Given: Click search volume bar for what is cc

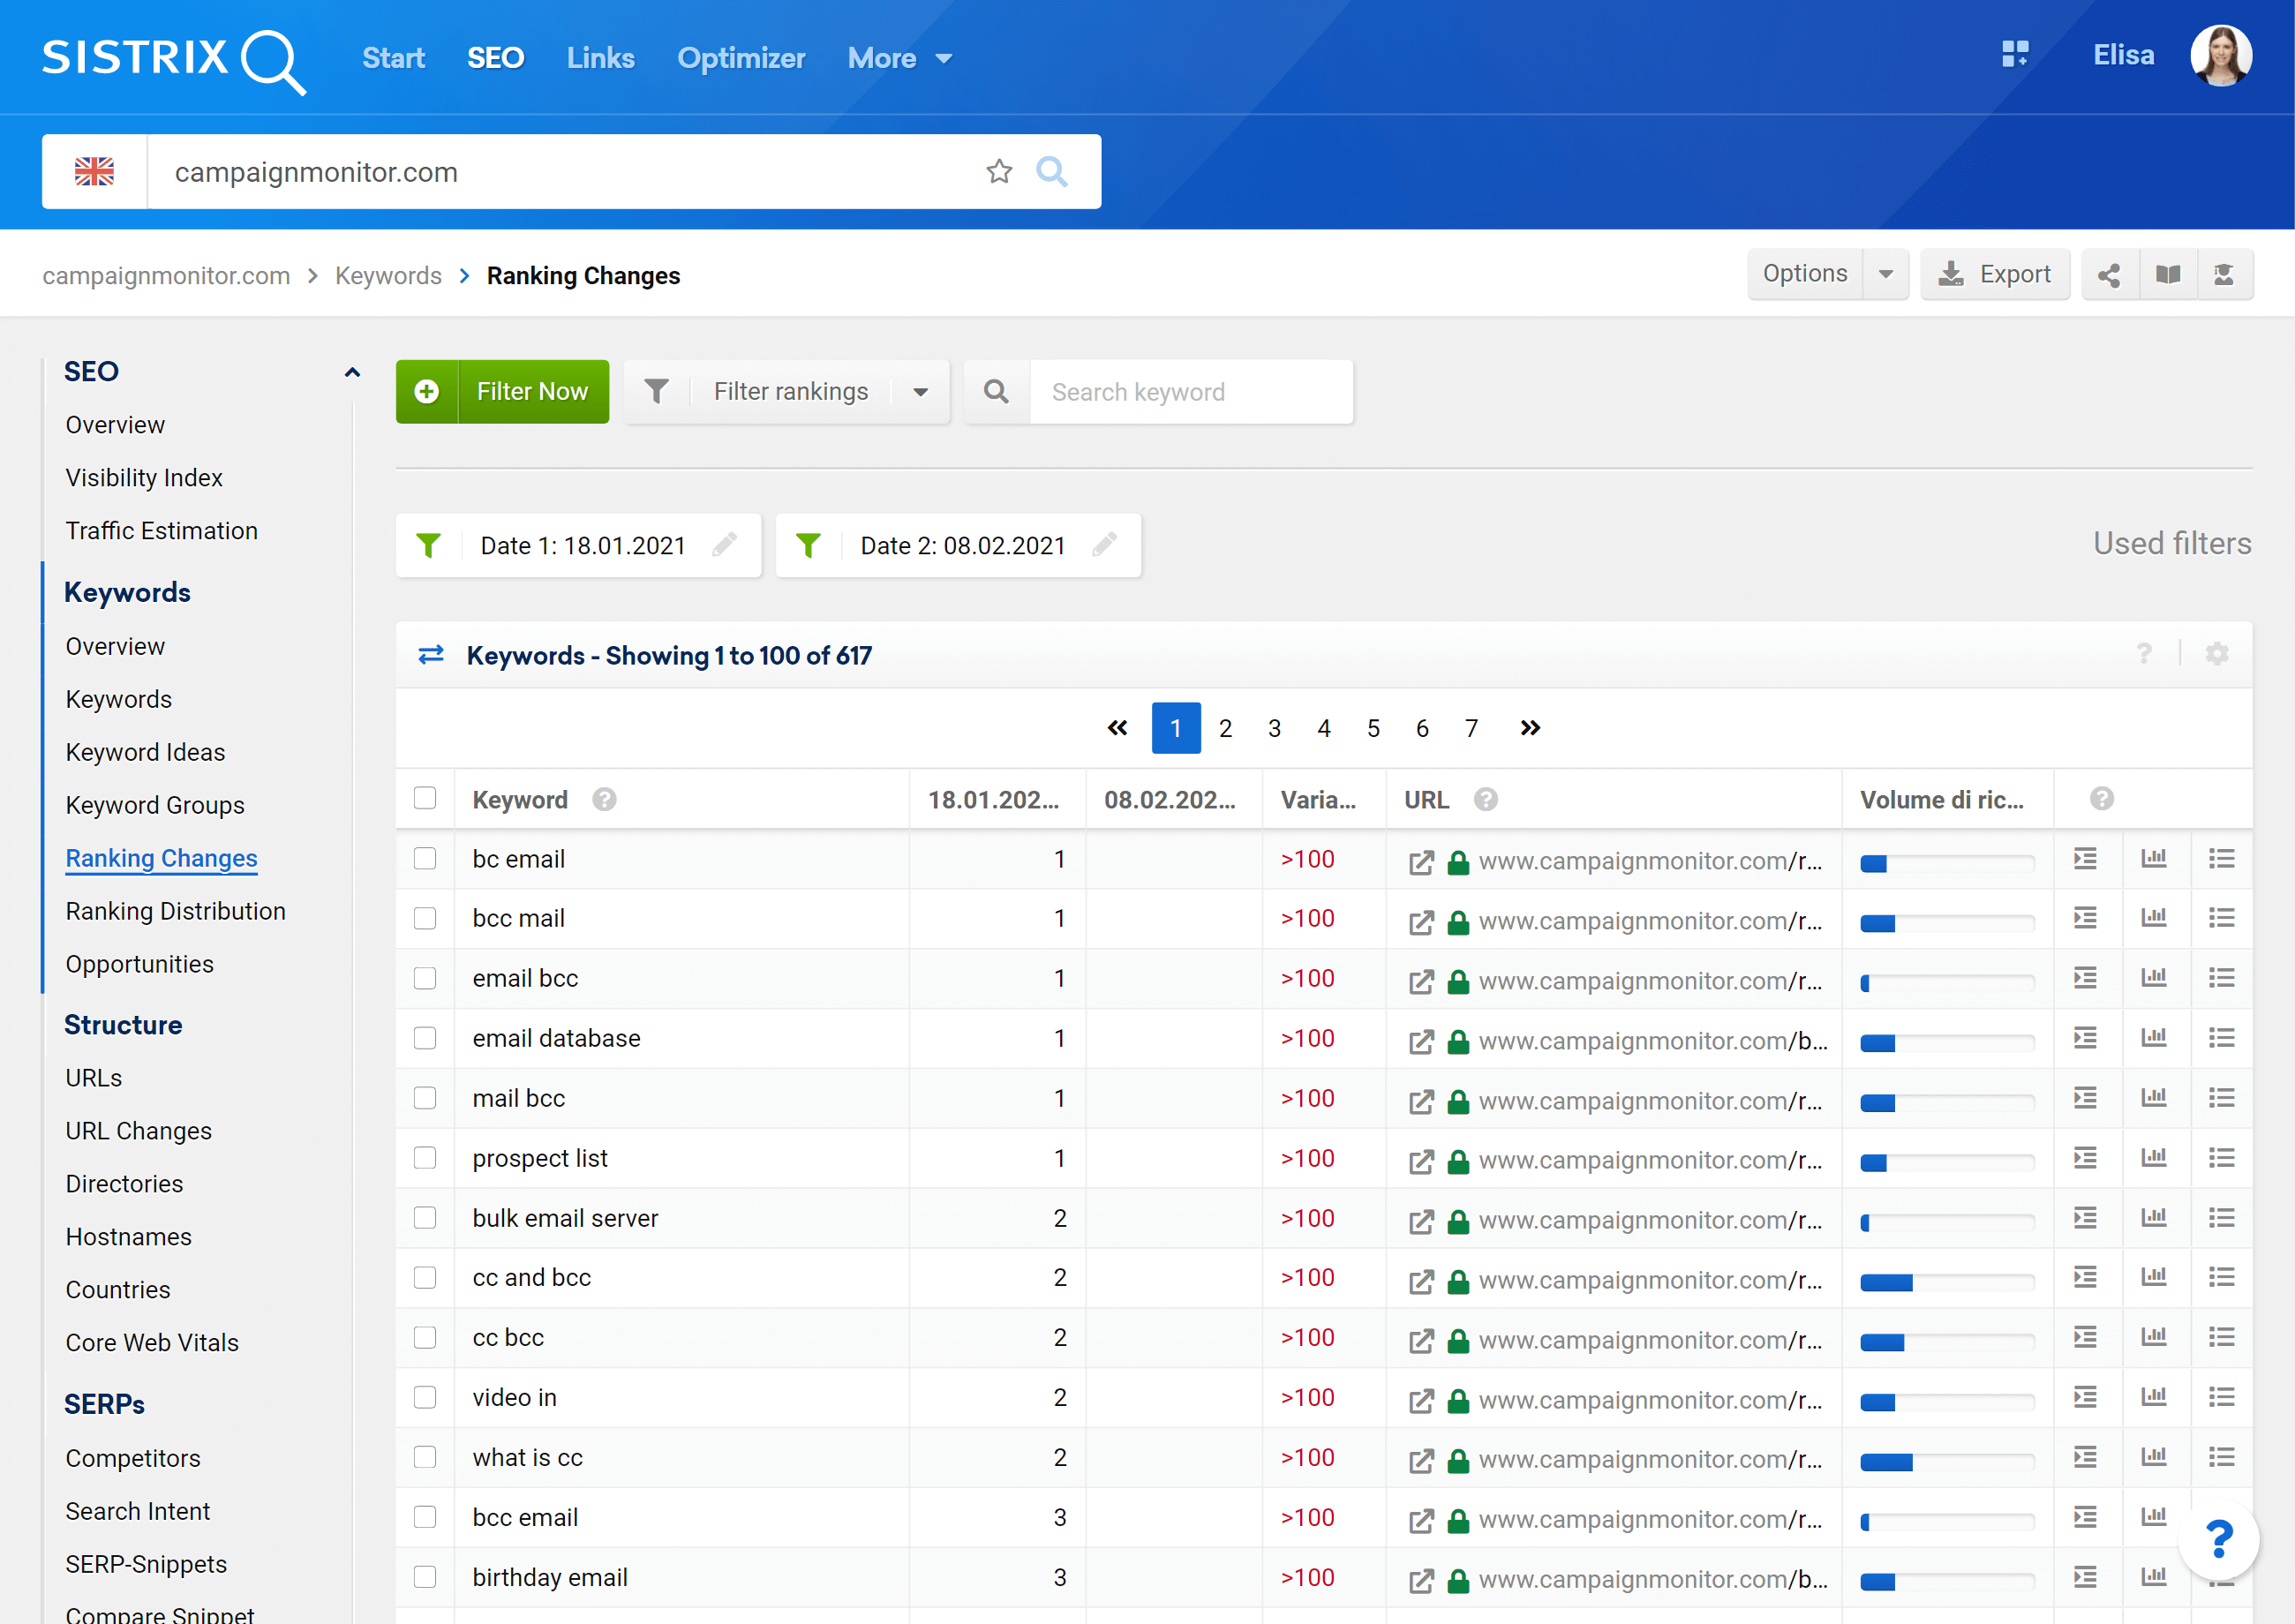Looking at the screenshot, I should pyautogui.click(x=1946, y=1463).
